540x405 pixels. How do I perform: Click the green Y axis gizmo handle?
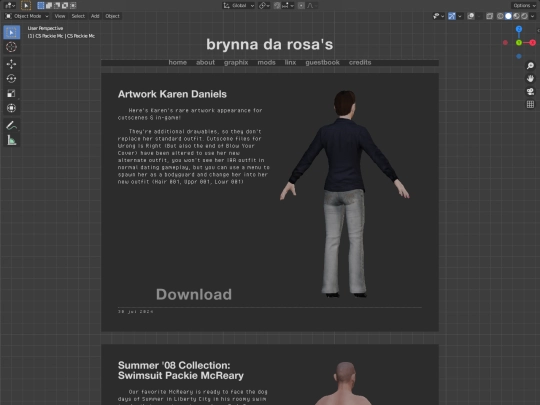(519, 43)
